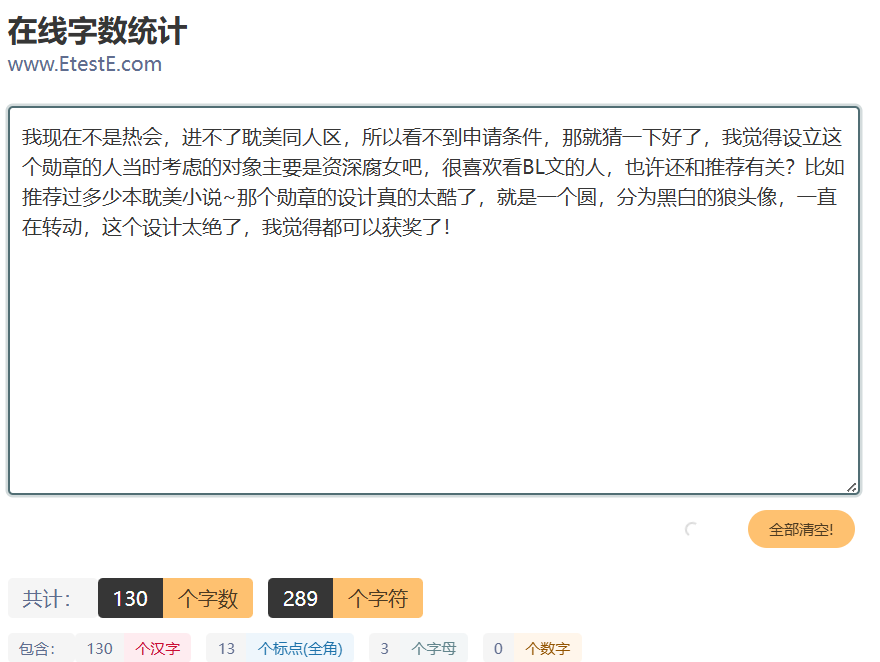Click the 0 digit count value

(x=498, y=648)
